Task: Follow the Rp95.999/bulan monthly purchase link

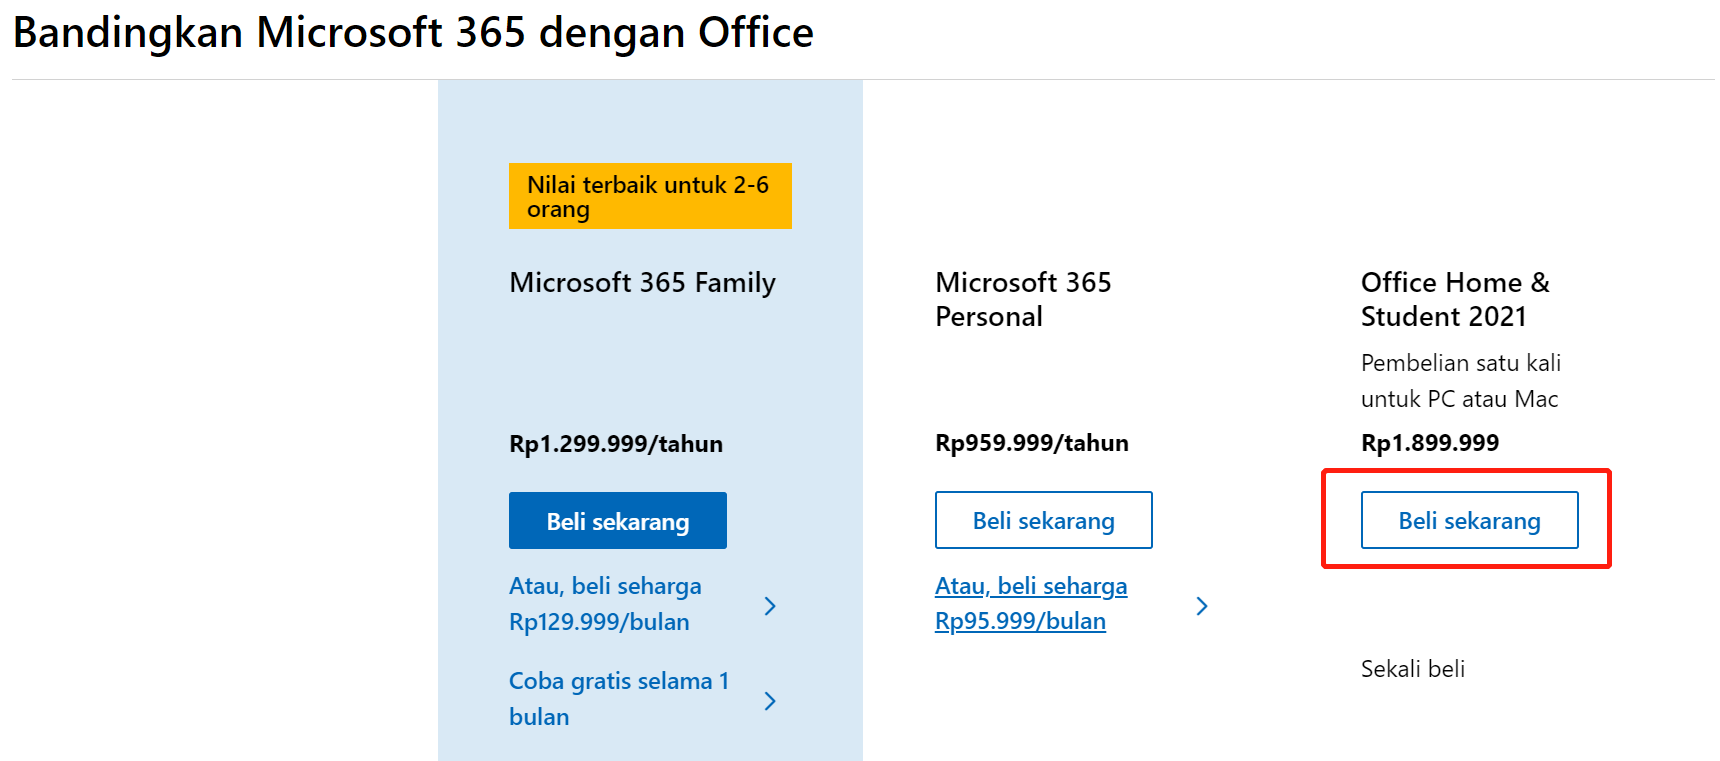Action: [x=1030, y=604]
